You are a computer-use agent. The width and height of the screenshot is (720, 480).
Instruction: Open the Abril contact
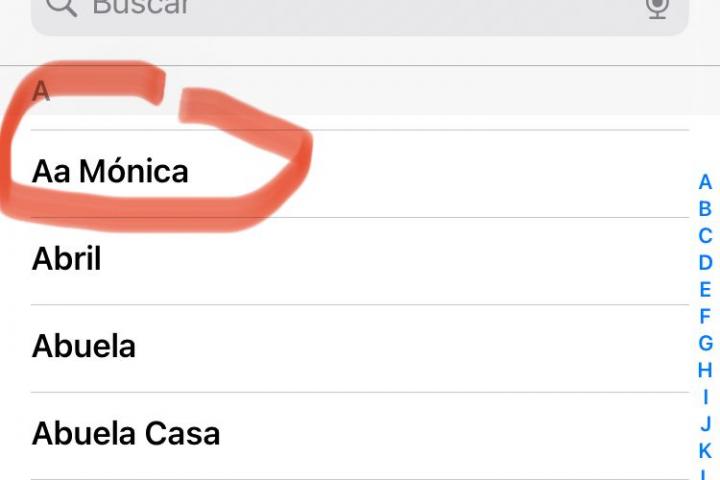[x=67, y=260]
